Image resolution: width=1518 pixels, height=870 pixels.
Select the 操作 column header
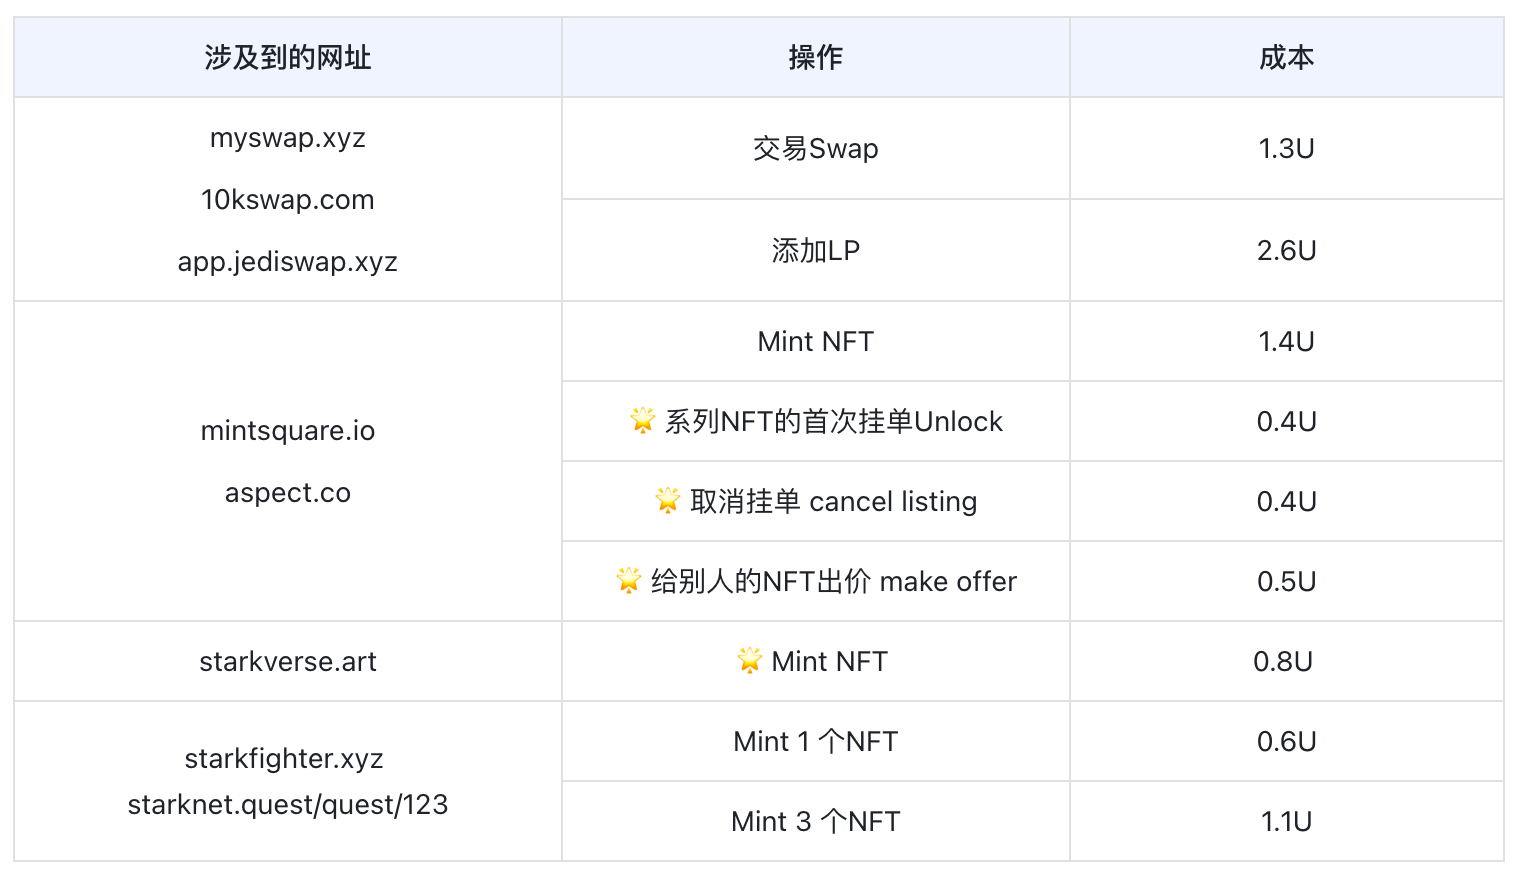click(816, 58)
